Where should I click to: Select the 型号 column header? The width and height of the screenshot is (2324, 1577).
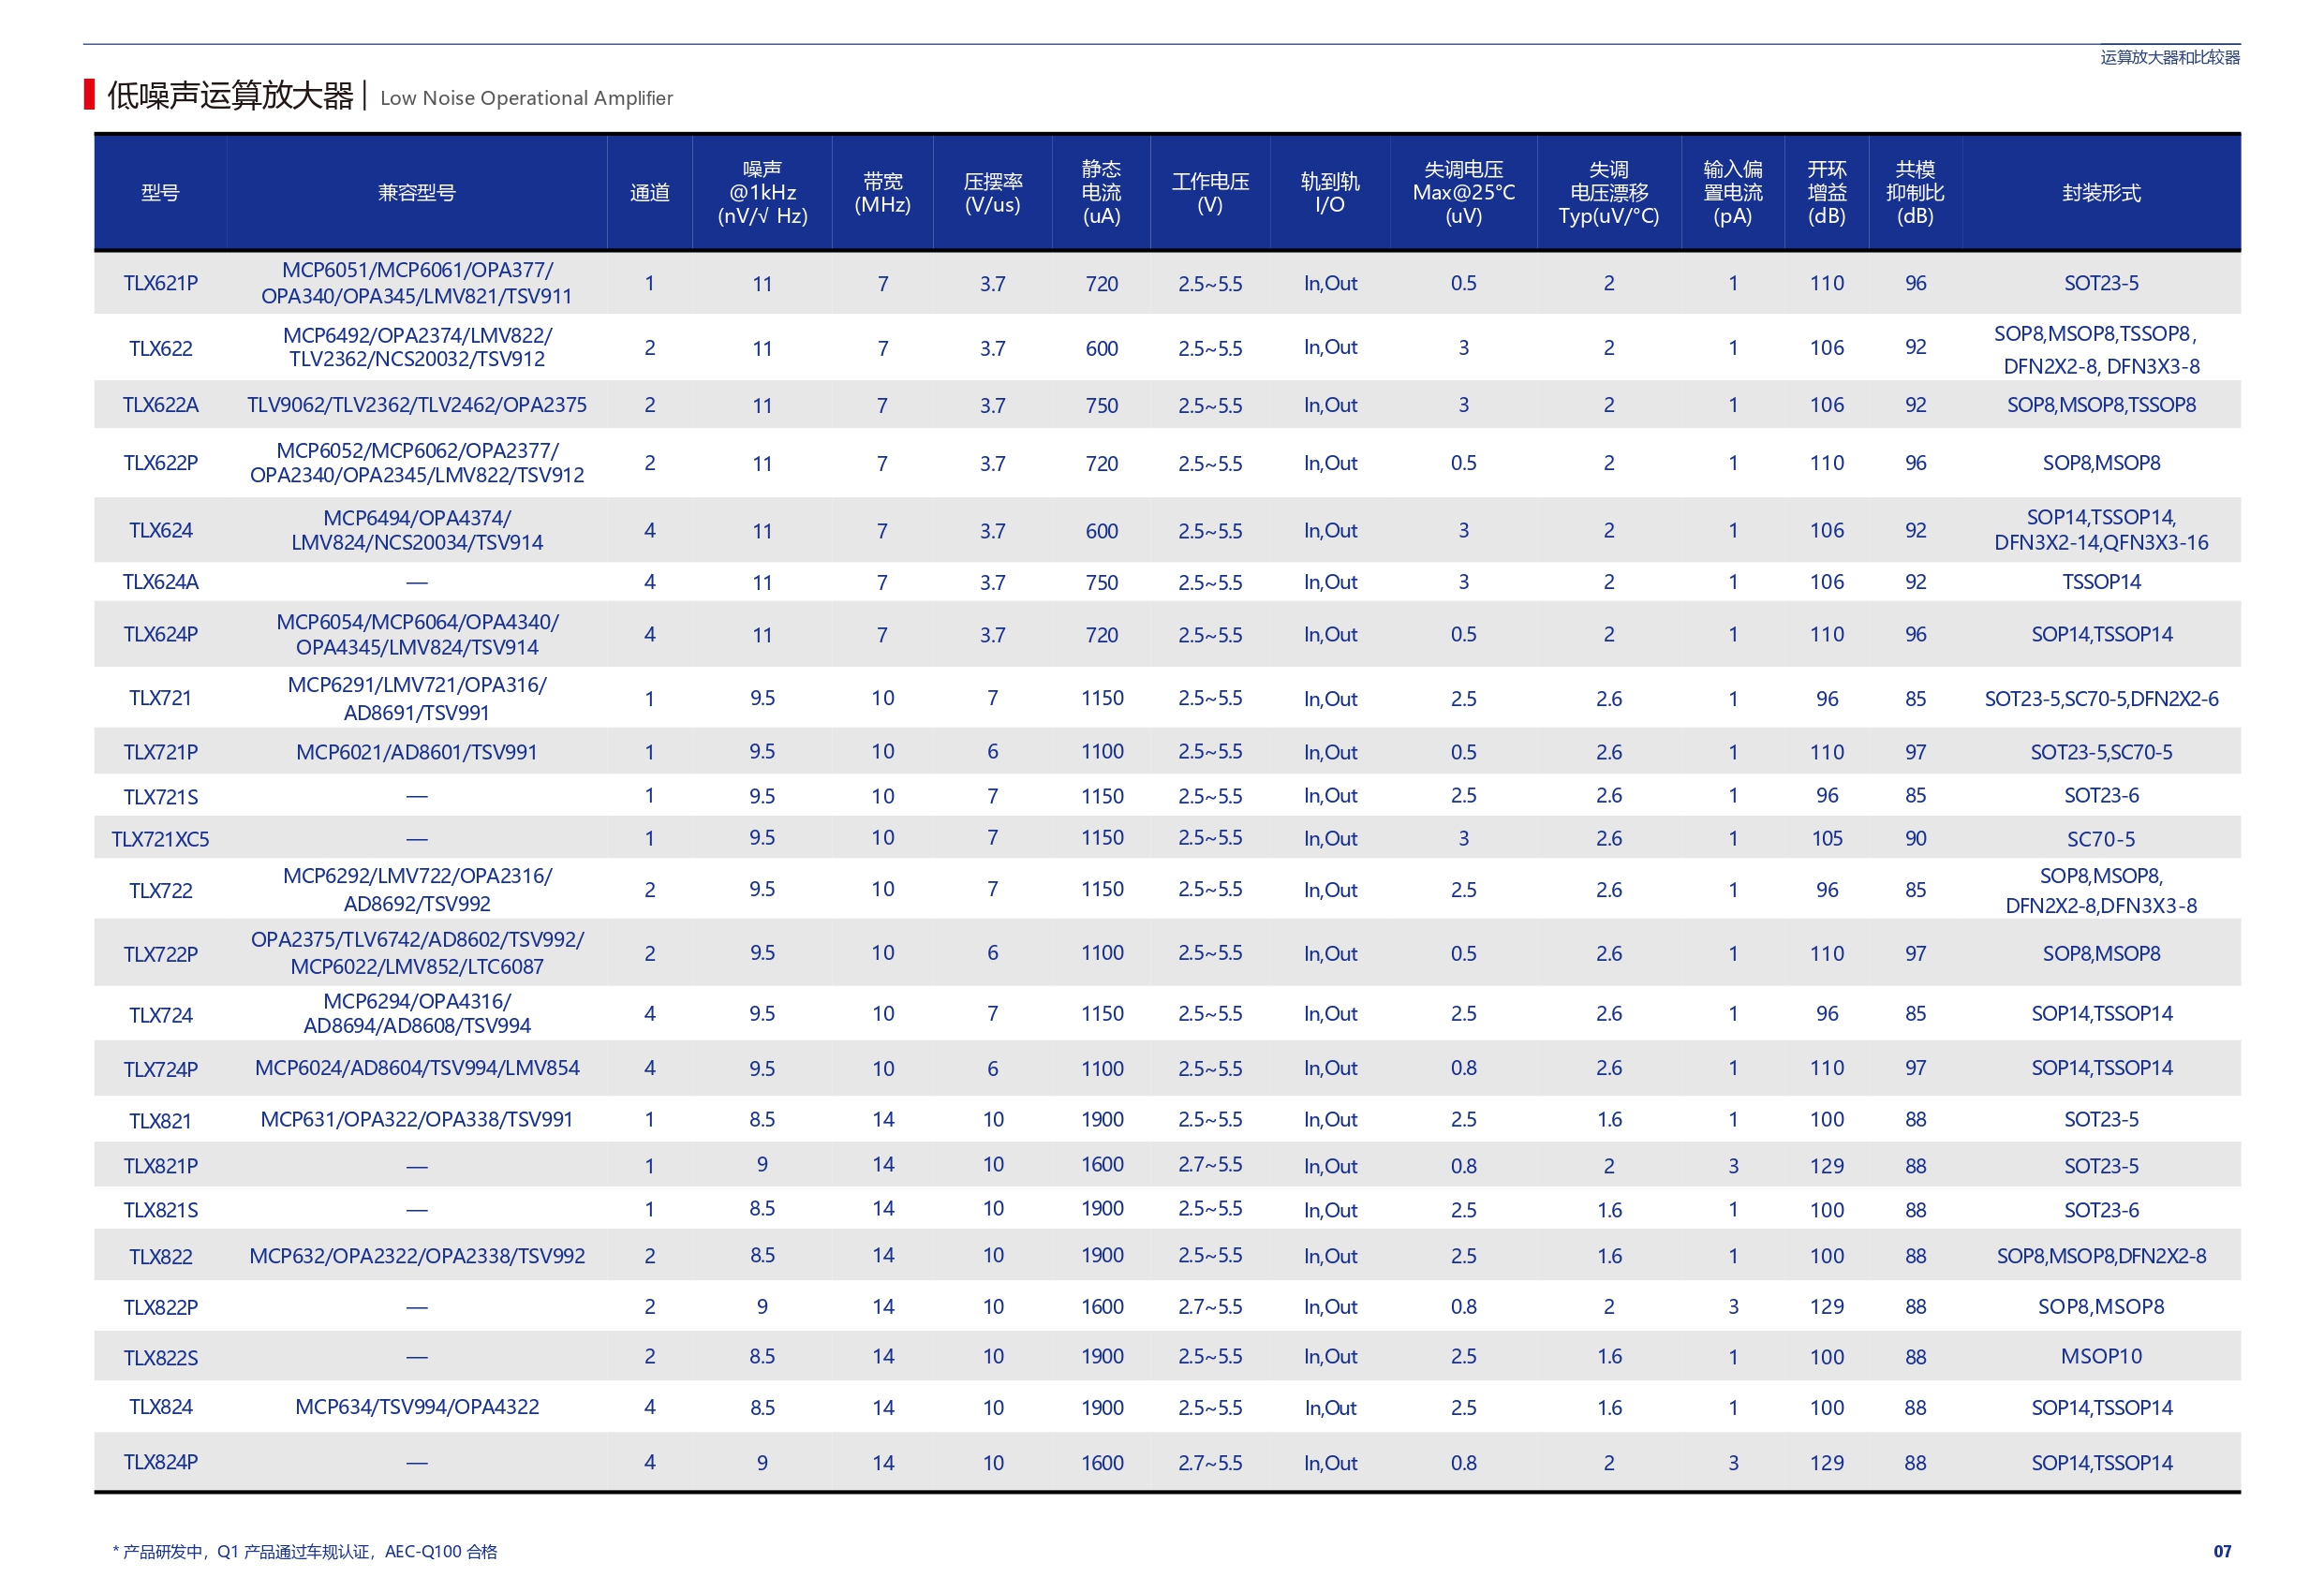[160, 193]
